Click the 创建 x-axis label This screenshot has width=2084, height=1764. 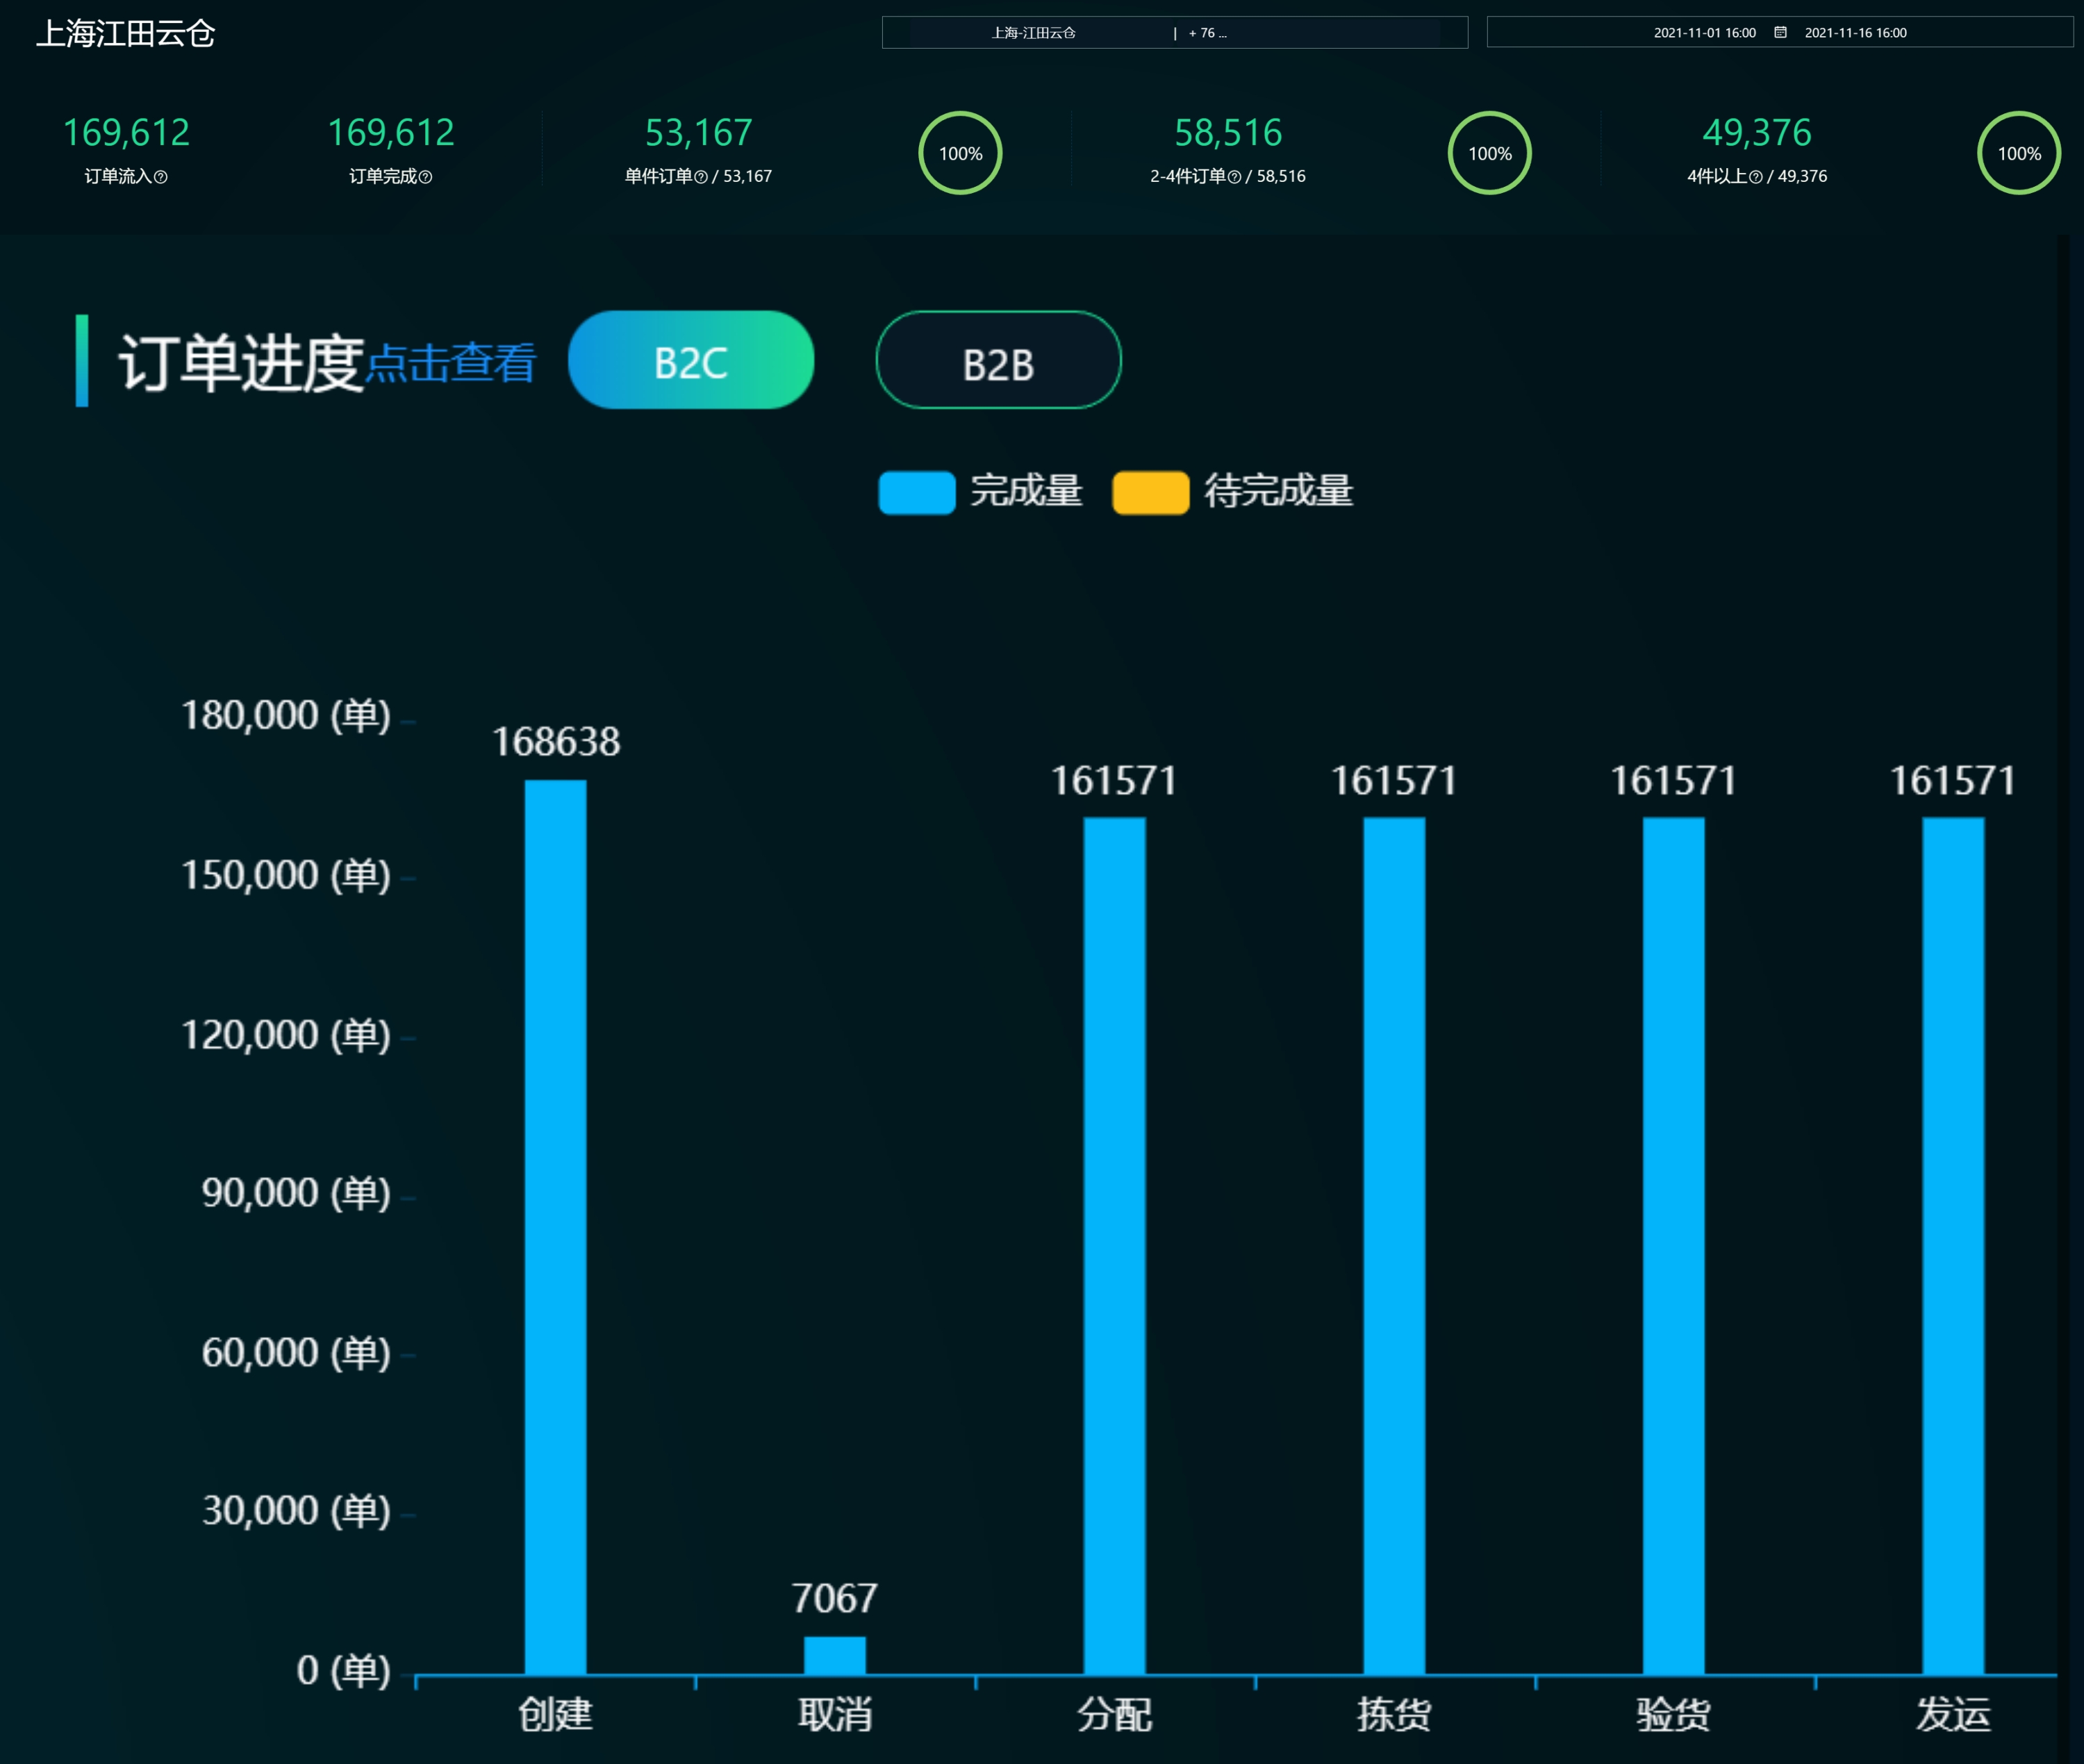pos(556,1715)
